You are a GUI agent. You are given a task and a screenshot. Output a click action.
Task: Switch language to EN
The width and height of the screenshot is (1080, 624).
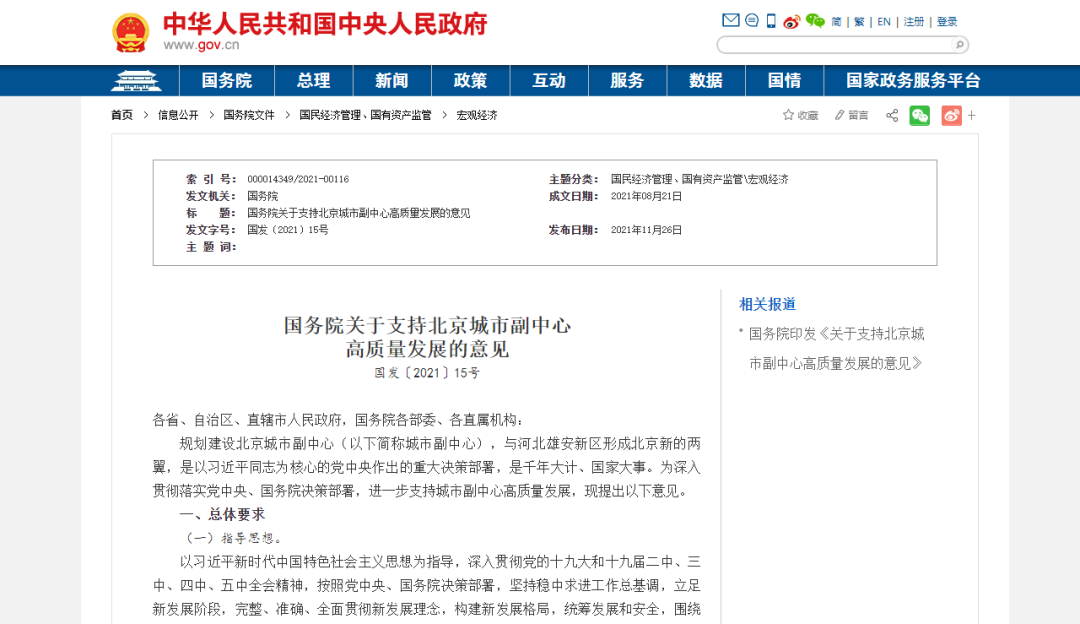882,20
